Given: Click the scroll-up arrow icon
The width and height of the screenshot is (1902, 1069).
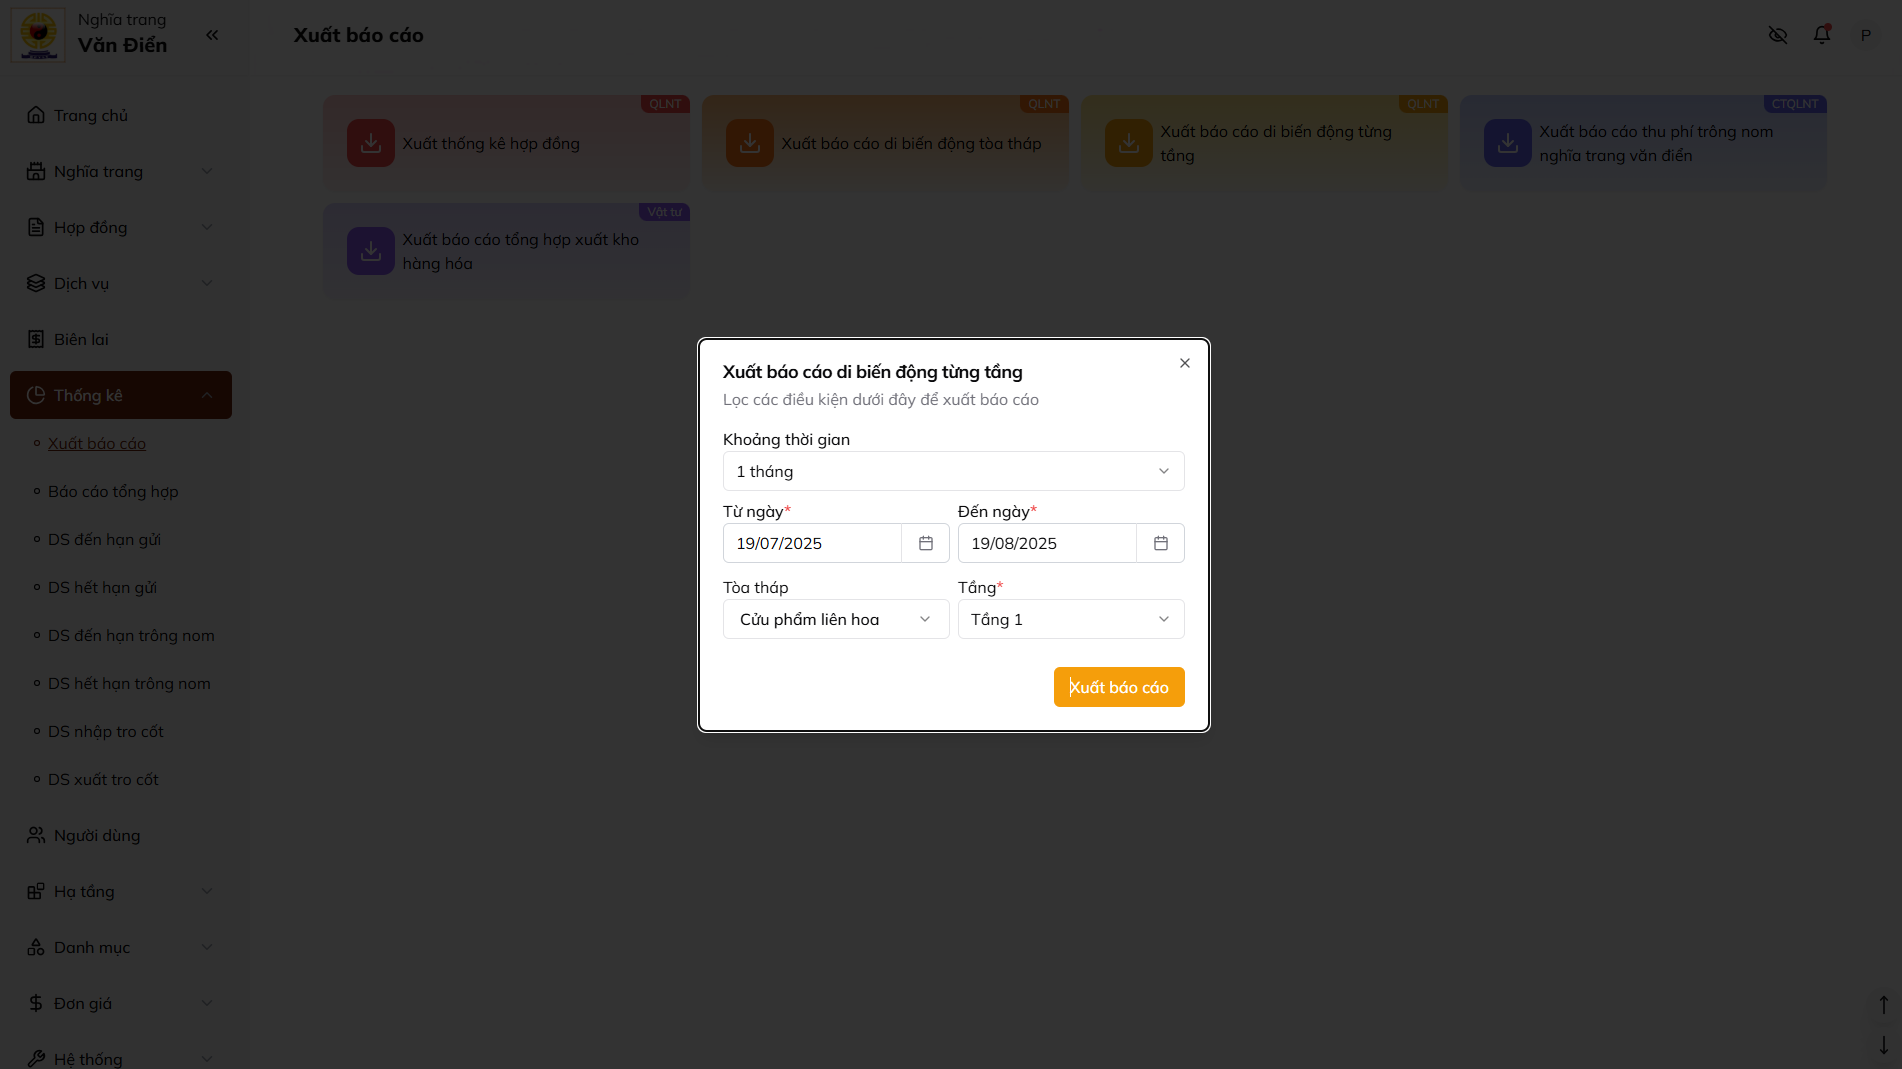Looking at the screenshot, I should [1883, 1004].
